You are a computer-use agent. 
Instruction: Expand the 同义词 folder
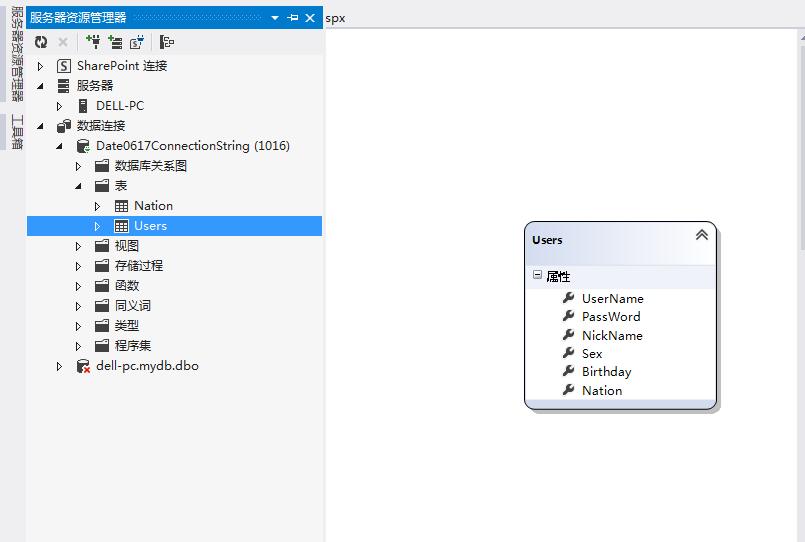[x=79, y=306]
